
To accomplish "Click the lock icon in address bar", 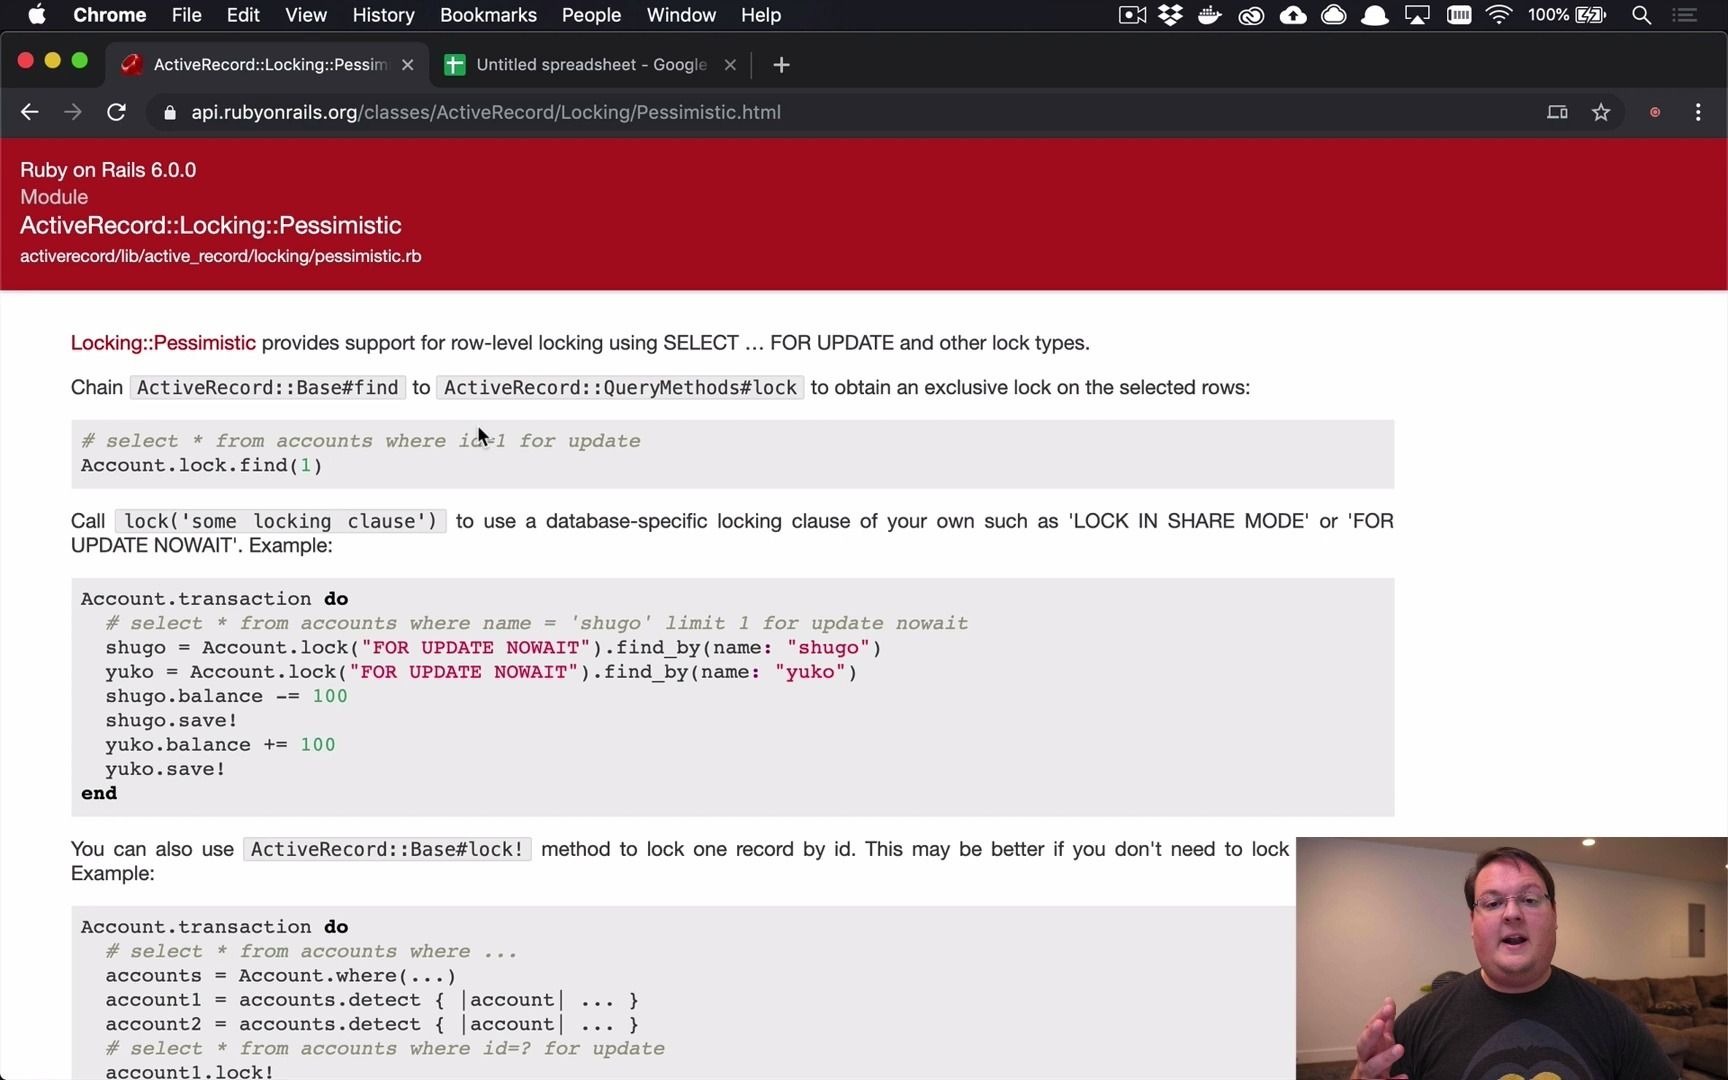I will coord(170,113).
